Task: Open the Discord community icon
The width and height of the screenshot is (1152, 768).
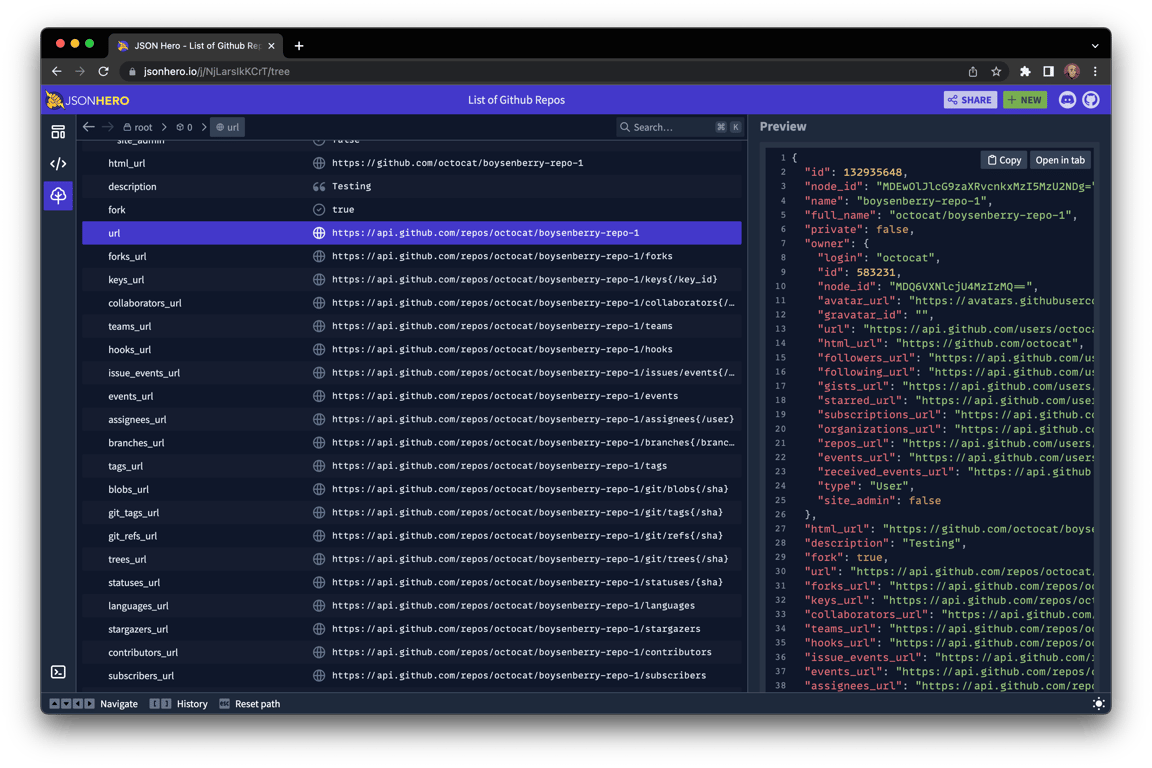Action: [1067, 100]
